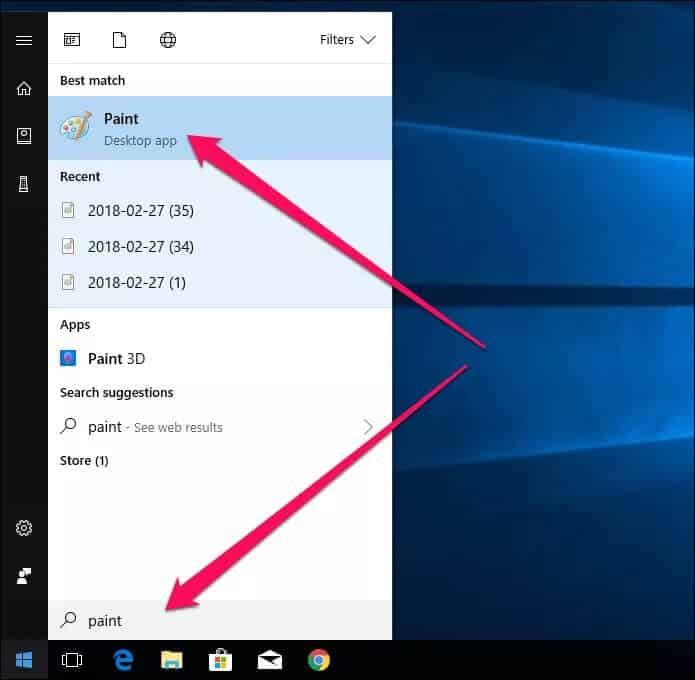Launch the Paint desktop app result

[x=220, y=128]
